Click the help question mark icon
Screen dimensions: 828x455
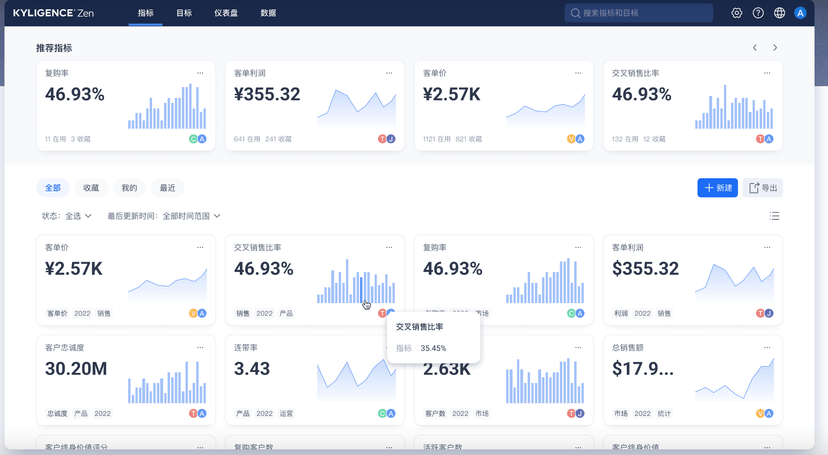[758, 13]
